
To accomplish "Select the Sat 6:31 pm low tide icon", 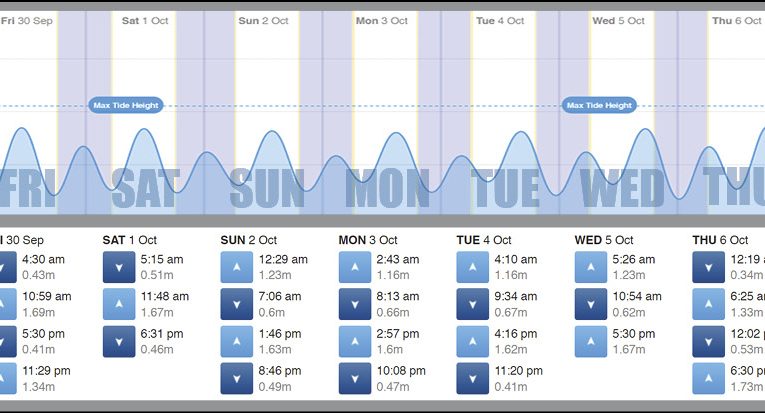I will tap(118, 341).
